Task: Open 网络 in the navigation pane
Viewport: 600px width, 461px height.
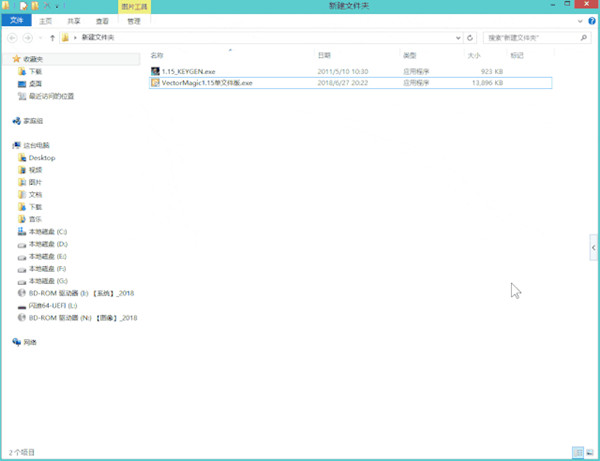Action: pos(30,342)
